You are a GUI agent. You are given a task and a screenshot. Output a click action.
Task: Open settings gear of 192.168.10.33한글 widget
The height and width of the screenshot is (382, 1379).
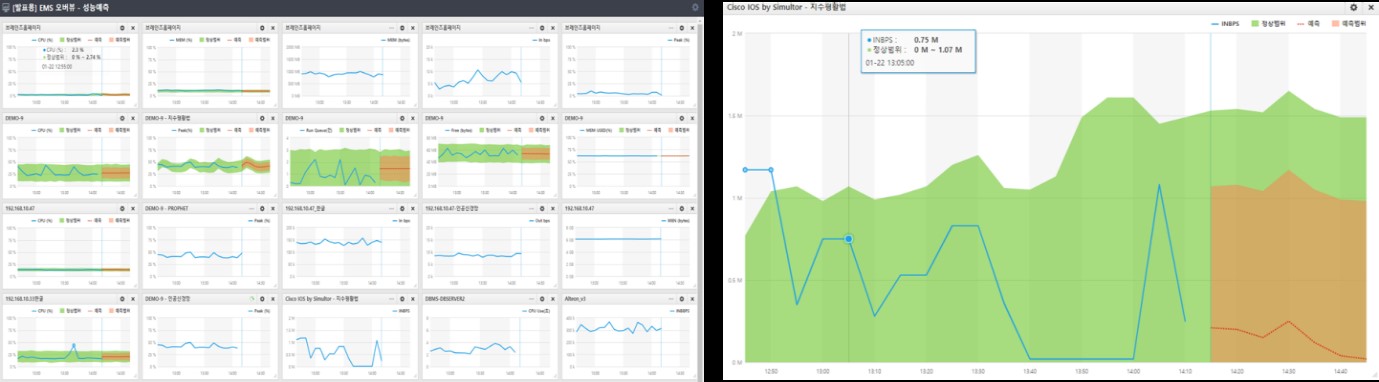click(121, 298)
